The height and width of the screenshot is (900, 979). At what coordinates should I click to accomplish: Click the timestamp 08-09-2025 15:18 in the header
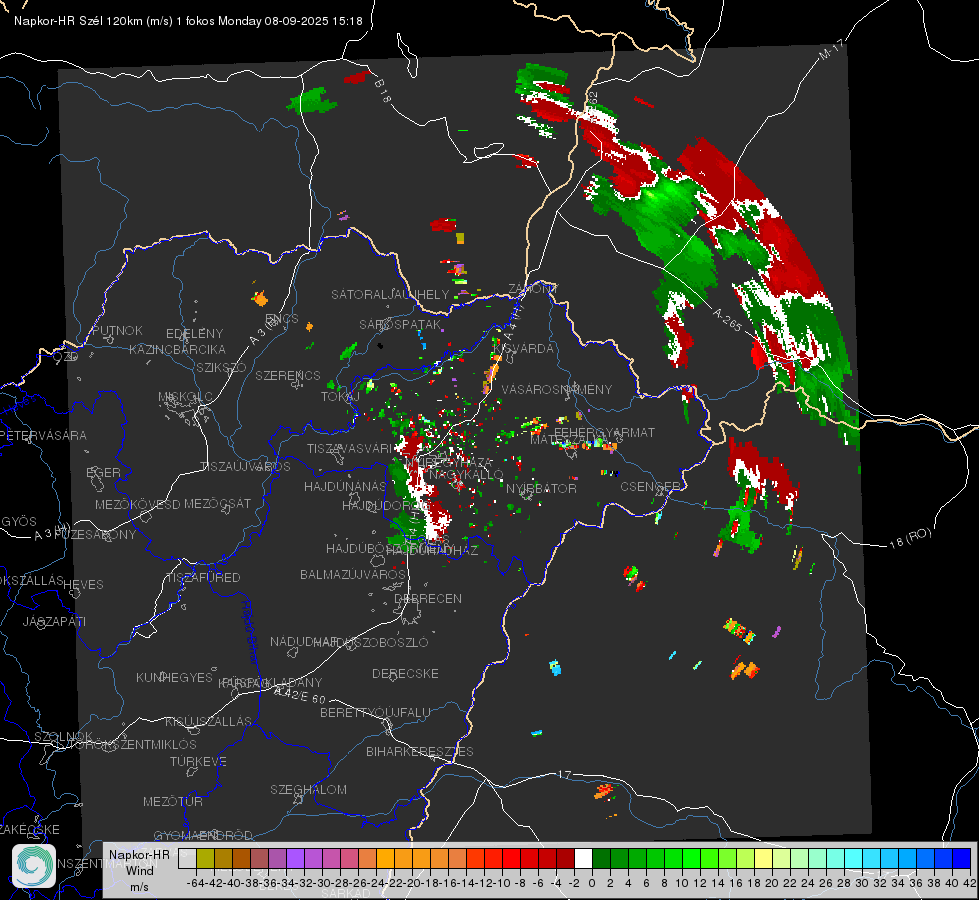click(313, 21)
